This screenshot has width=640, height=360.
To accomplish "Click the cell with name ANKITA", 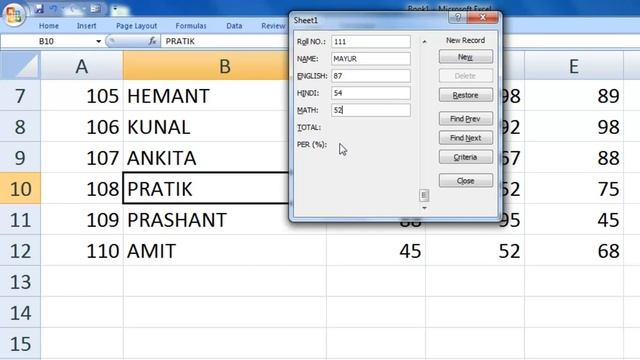I will [206, 158].
